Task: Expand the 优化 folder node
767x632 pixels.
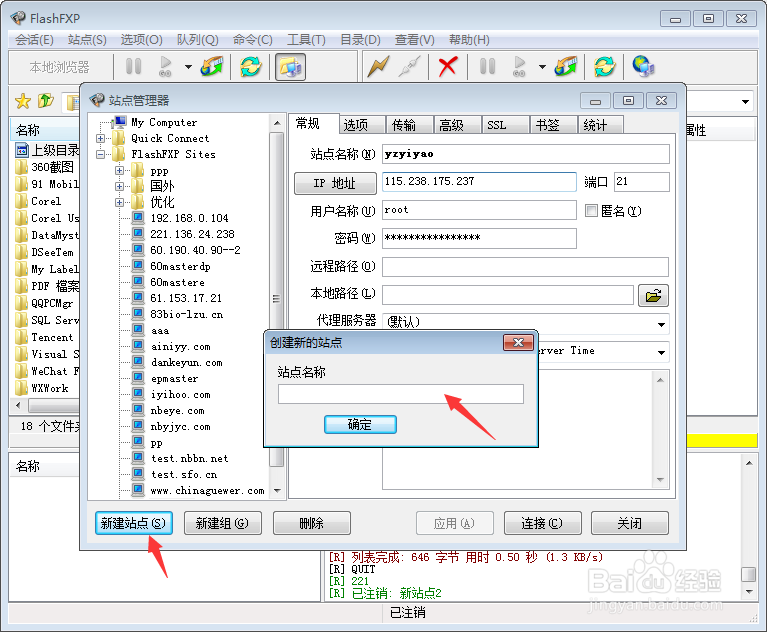Action: coord(119,202)
